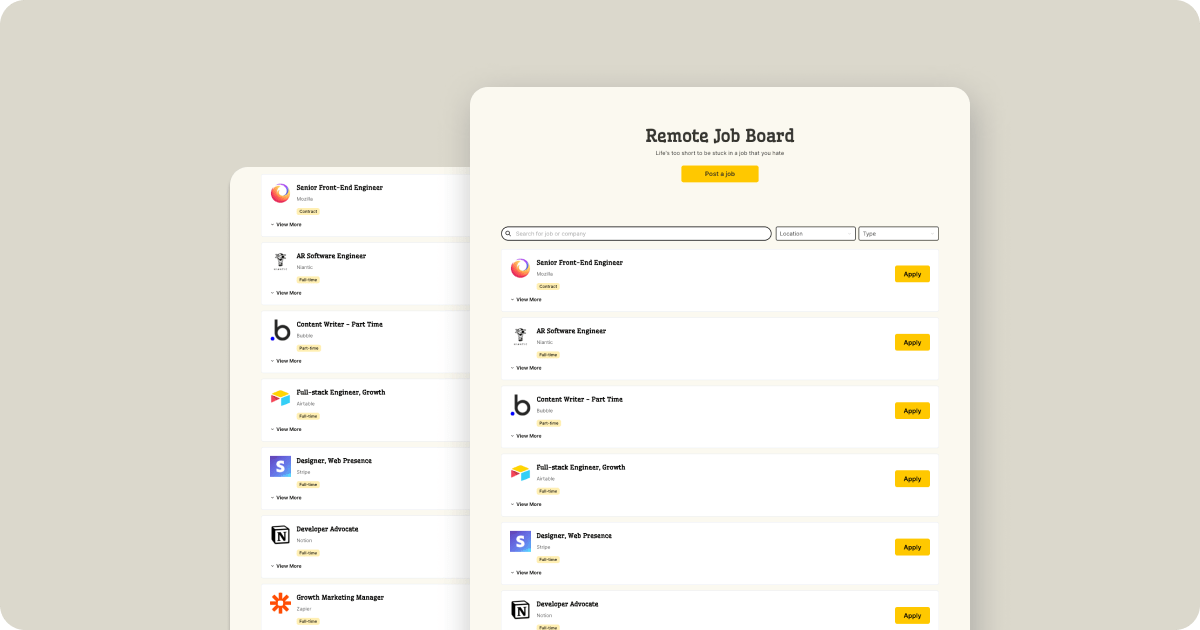This screenshot has height=630, width=1200.
Task: Expand View More for Mozilla job in back window
Action: click(x=286, y=224)
